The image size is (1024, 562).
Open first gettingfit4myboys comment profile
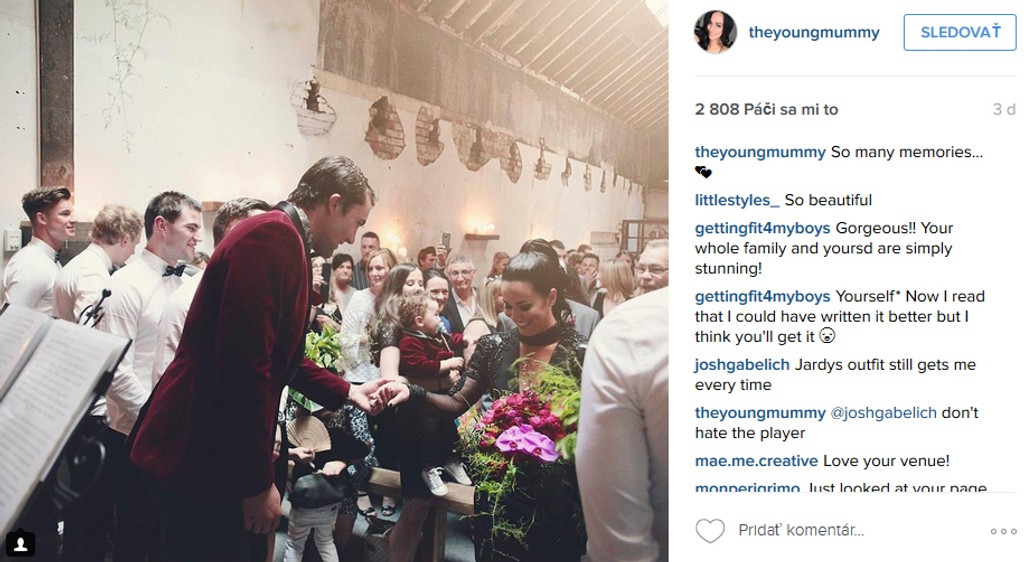tap(762, 228)
